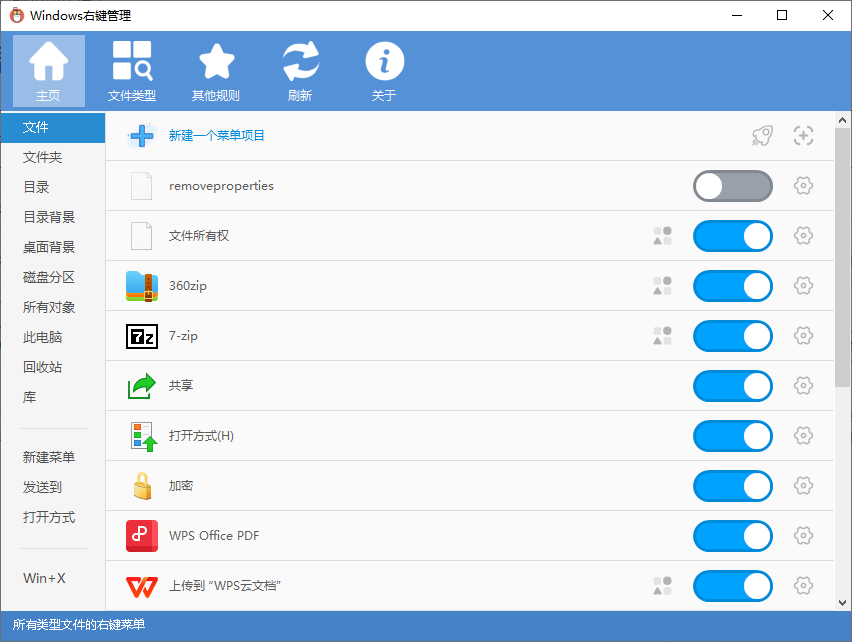Screen dimensions: 852x642
Task: Click the 打开方式(H) list icon
Action: [x=144, y=437]
